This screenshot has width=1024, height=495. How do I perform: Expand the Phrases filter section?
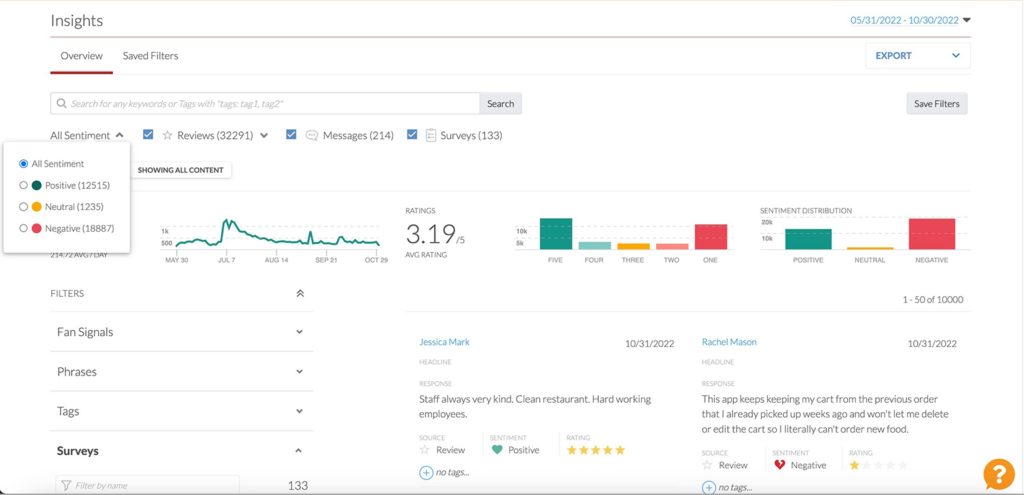pyautogui.click(x=182, y=372)
